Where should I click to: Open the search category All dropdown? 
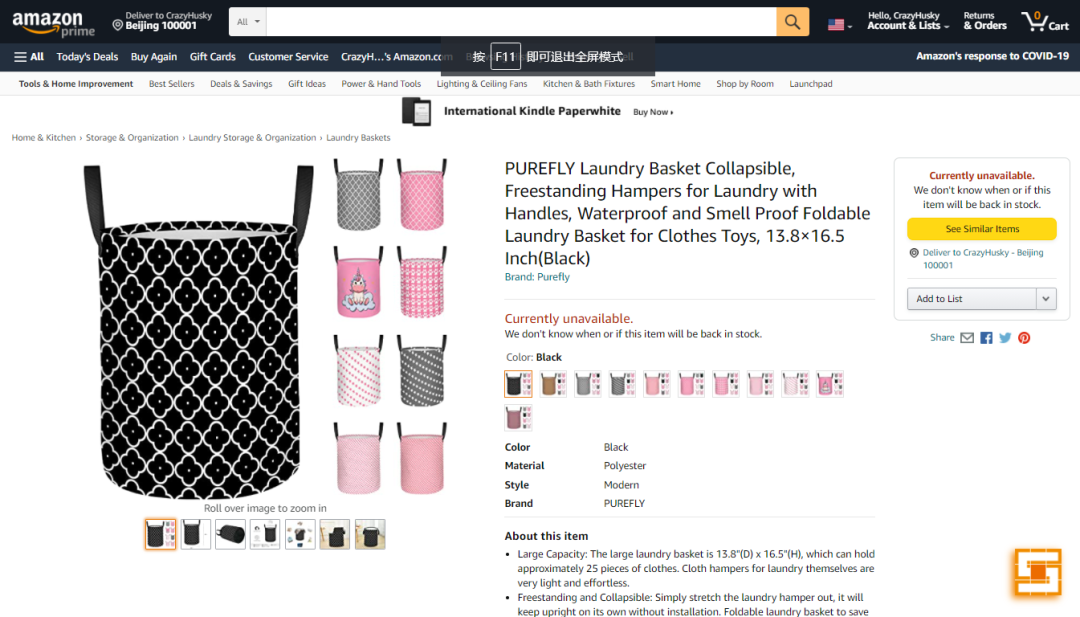point(248,22)
